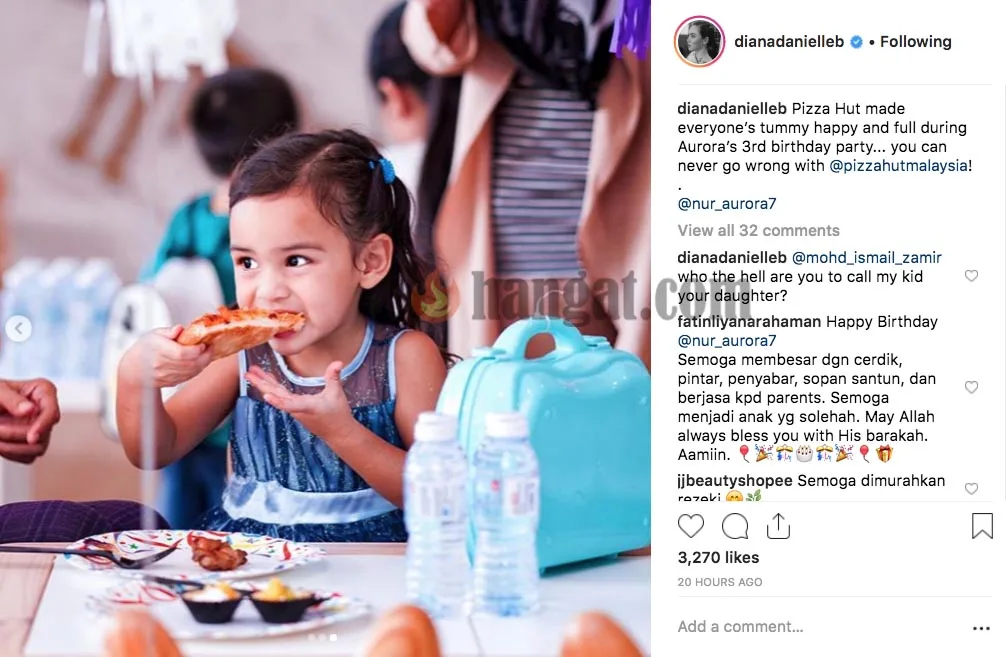Expand View all 32 comments
Viewport: 1006px width, 657px height.
[x=758, y=230]
